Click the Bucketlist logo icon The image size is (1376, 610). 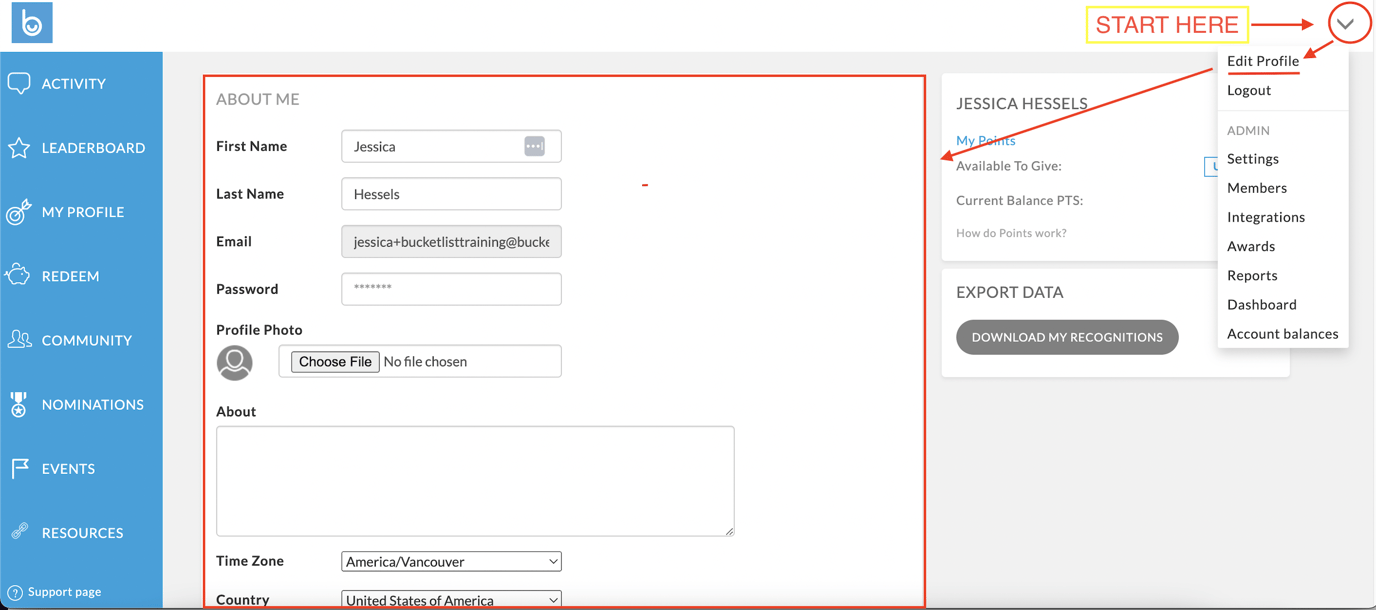[x=32, y=23]
